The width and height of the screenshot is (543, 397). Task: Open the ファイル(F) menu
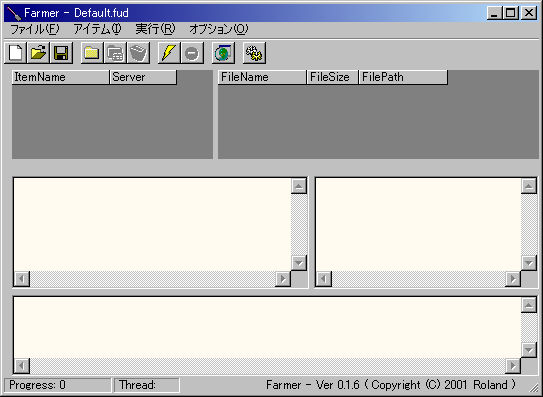(35, 29)
